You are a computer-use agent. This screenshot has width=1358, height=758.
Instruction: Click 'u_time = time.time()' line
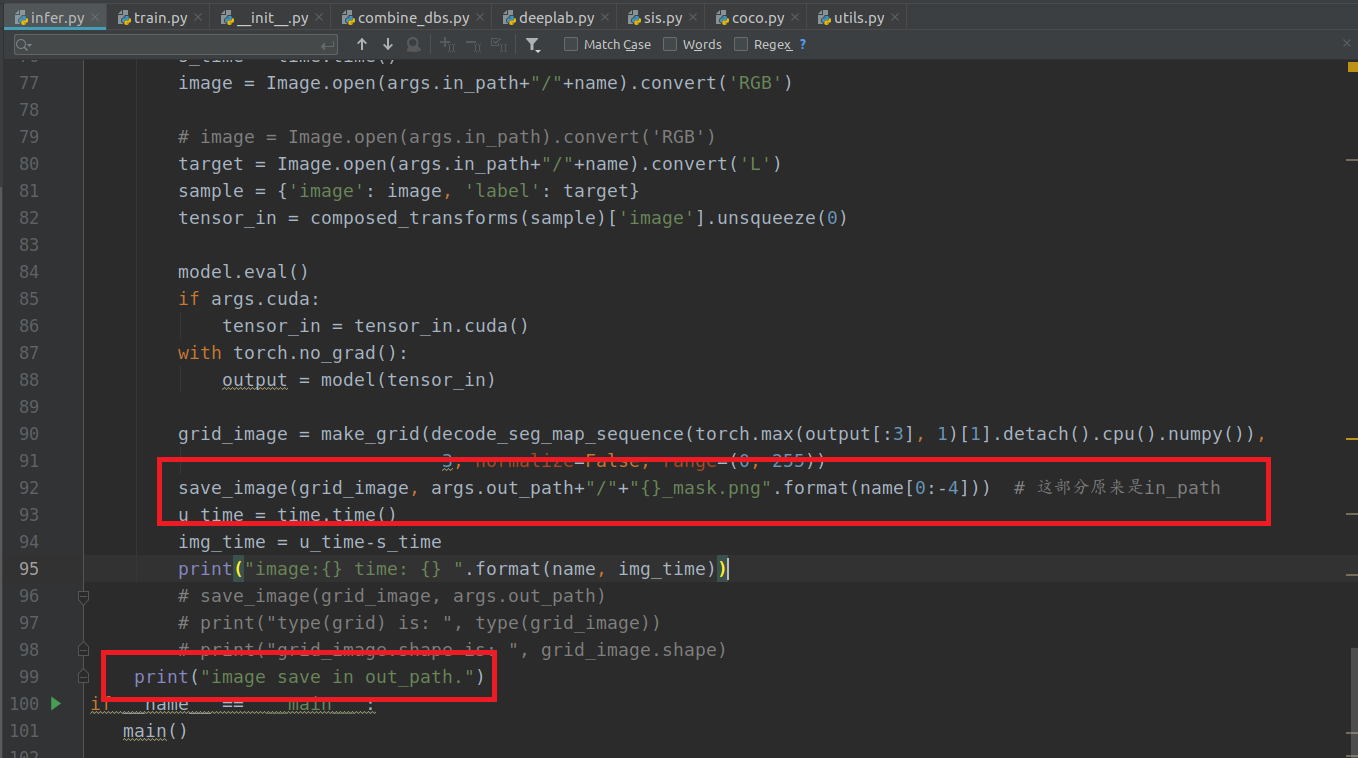[x=287, y=515]
